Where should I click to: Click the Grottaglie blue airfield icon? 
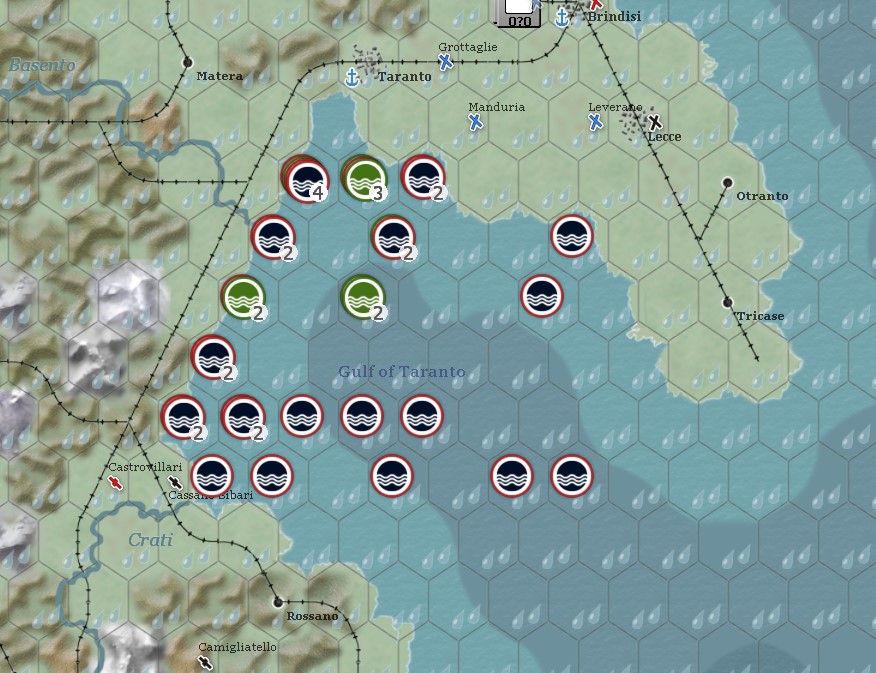coord(445,61)
